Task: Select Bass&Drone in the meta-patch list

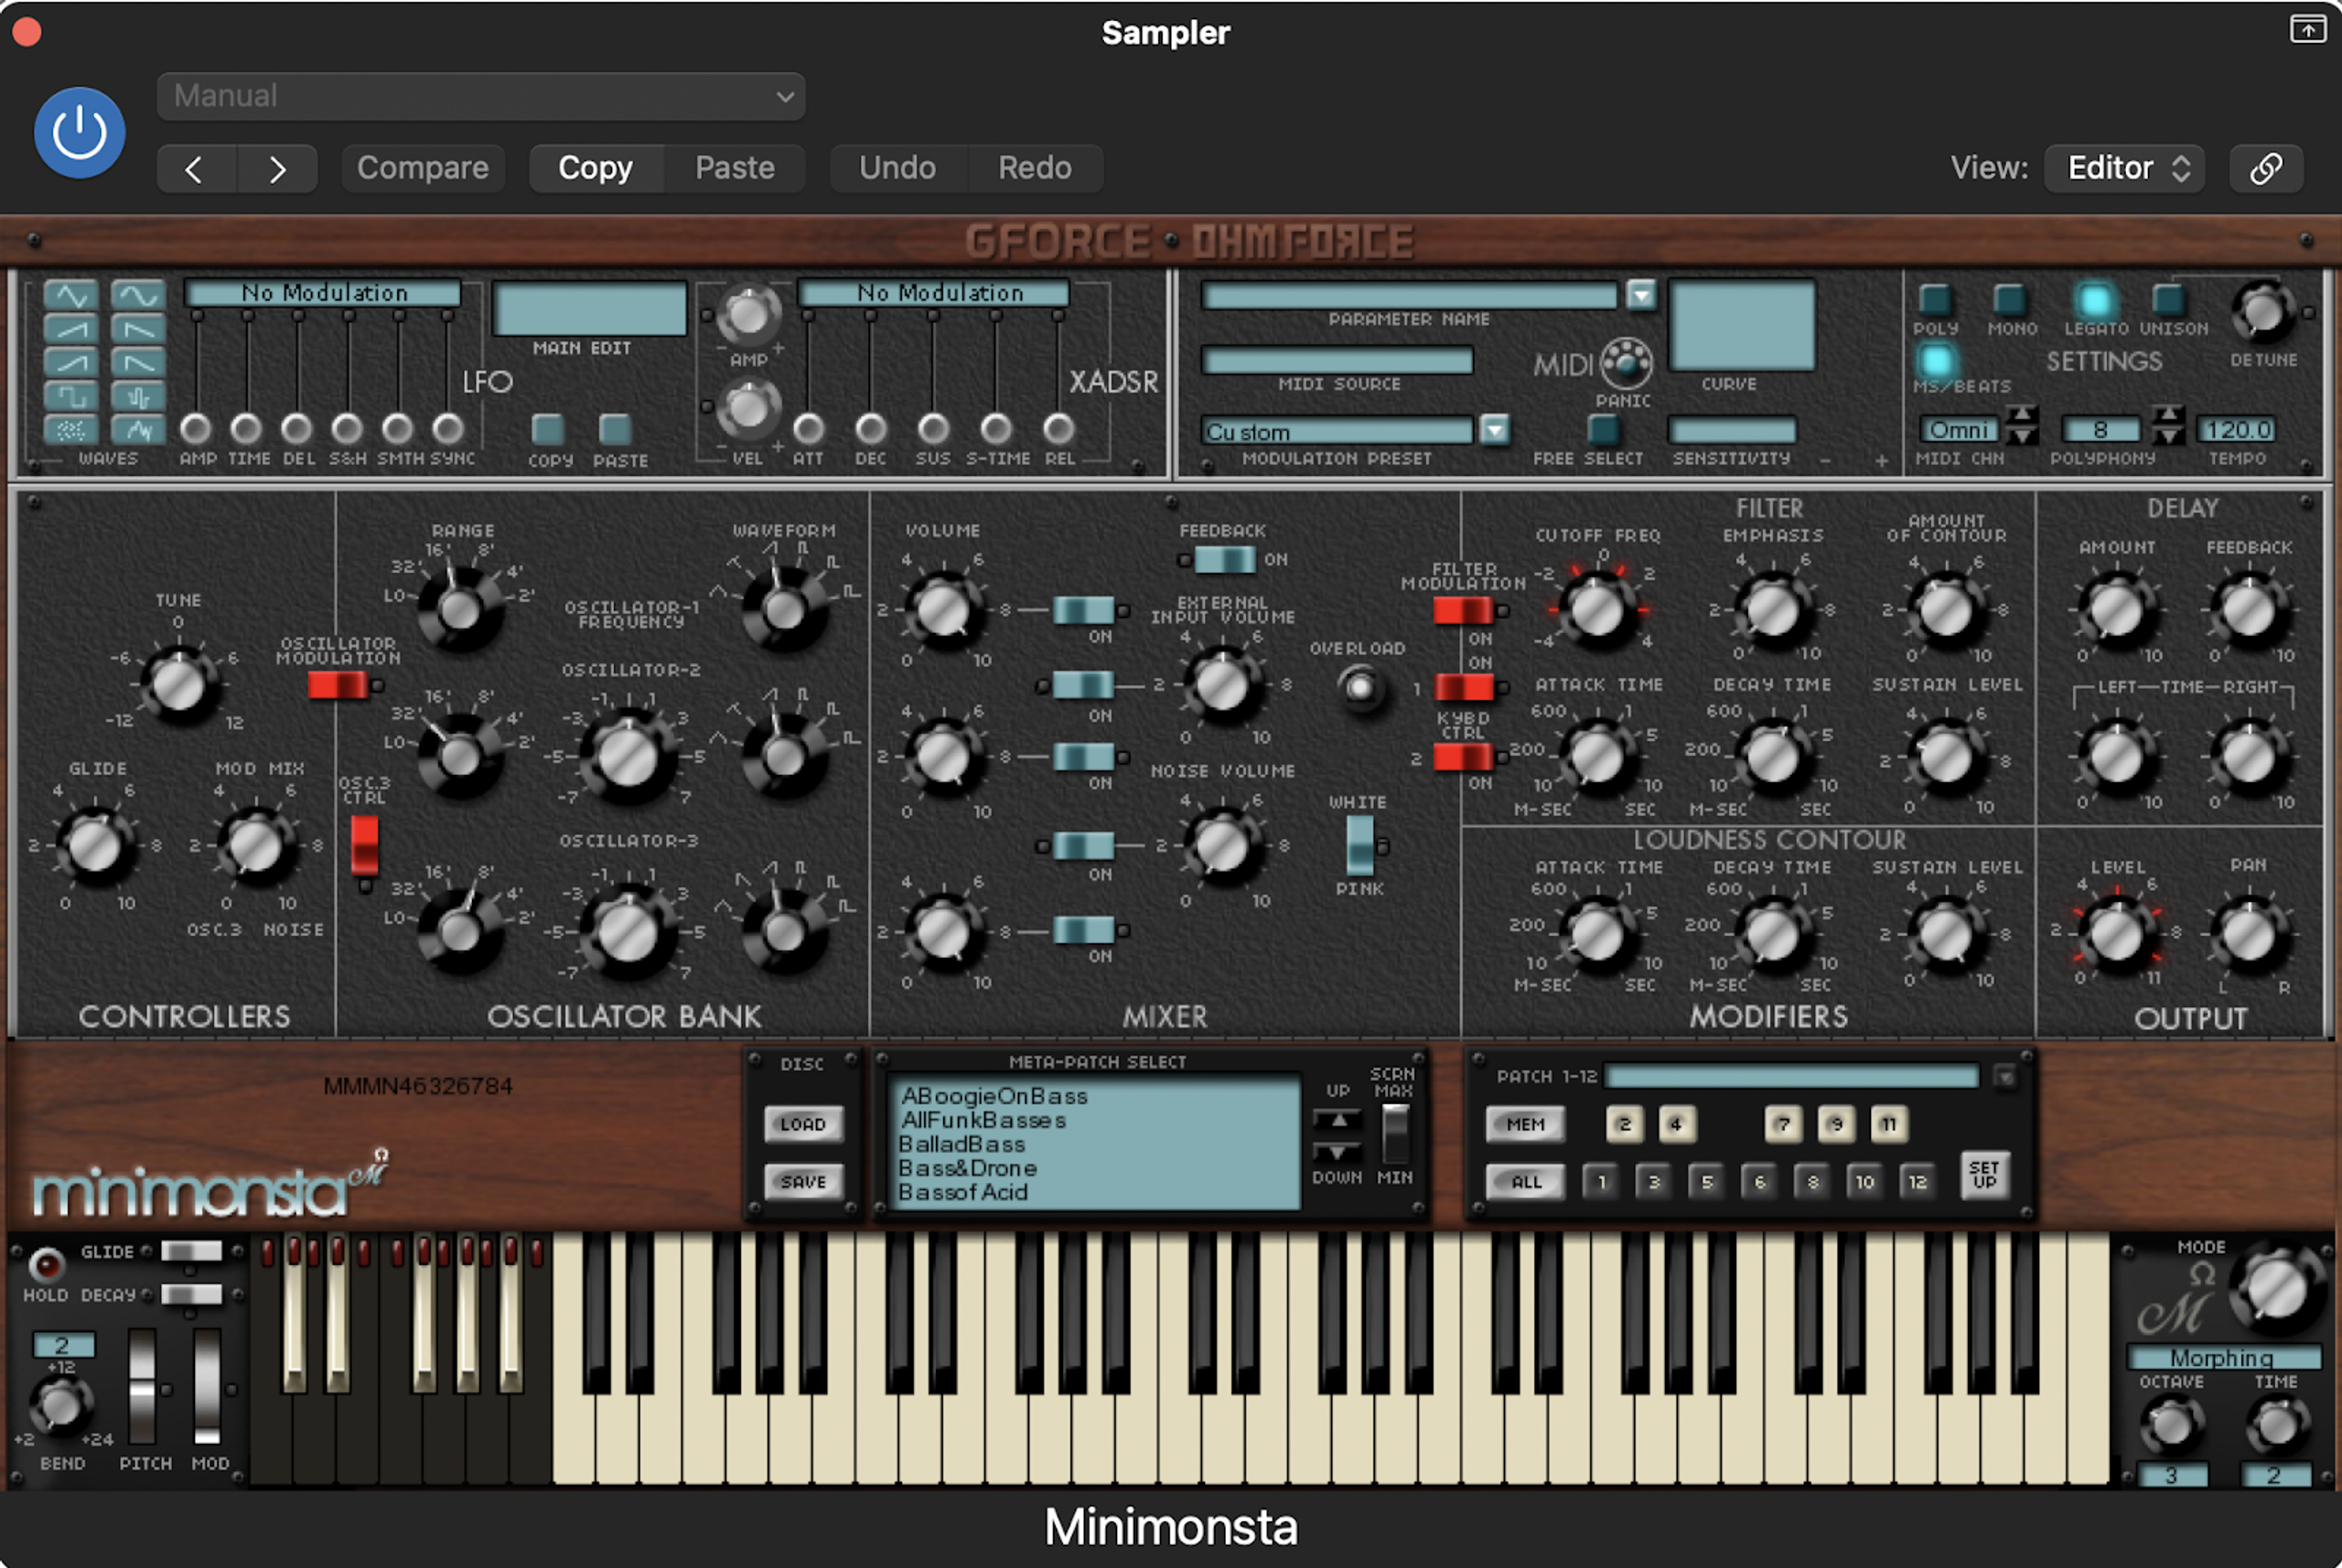Action: pyautogui.click(x=967, y=1168)
